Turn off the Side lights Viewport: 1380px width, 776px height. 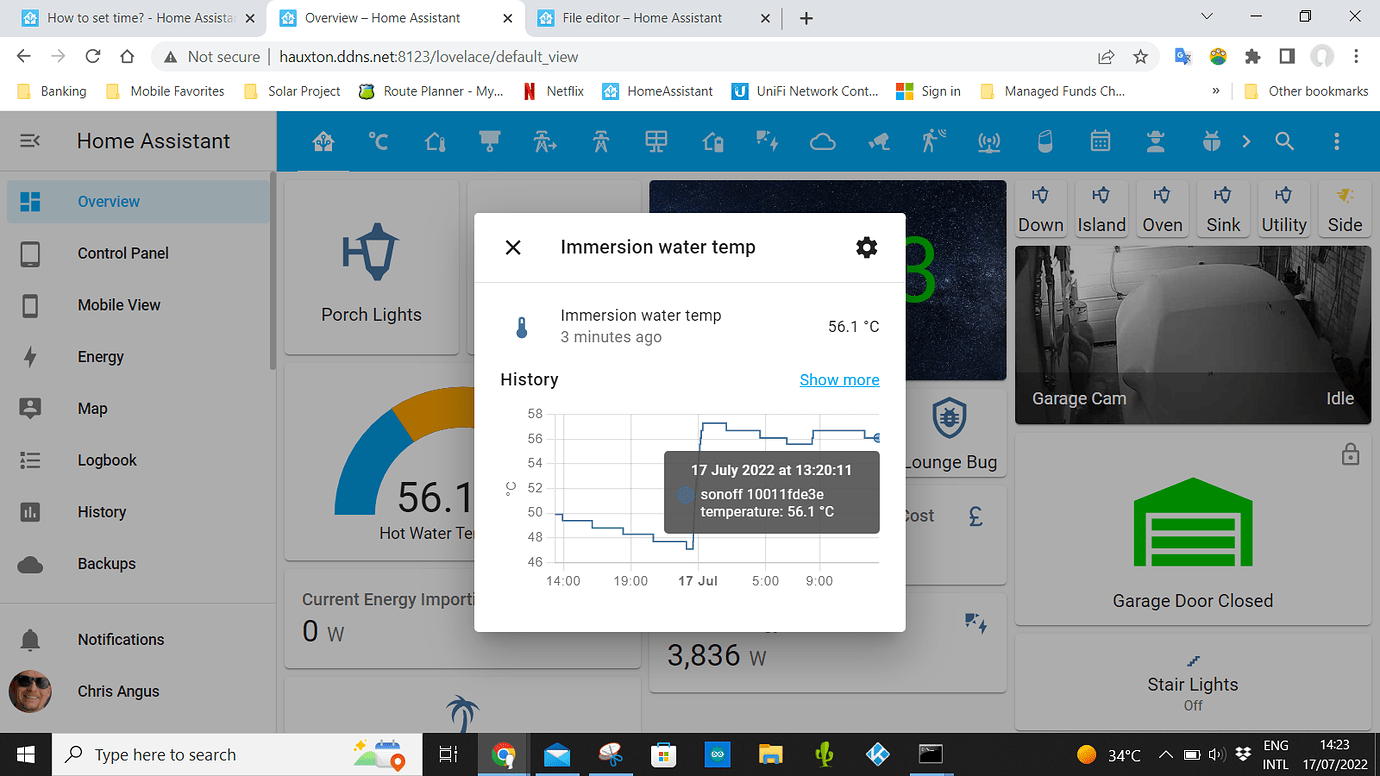(1344, 207)
